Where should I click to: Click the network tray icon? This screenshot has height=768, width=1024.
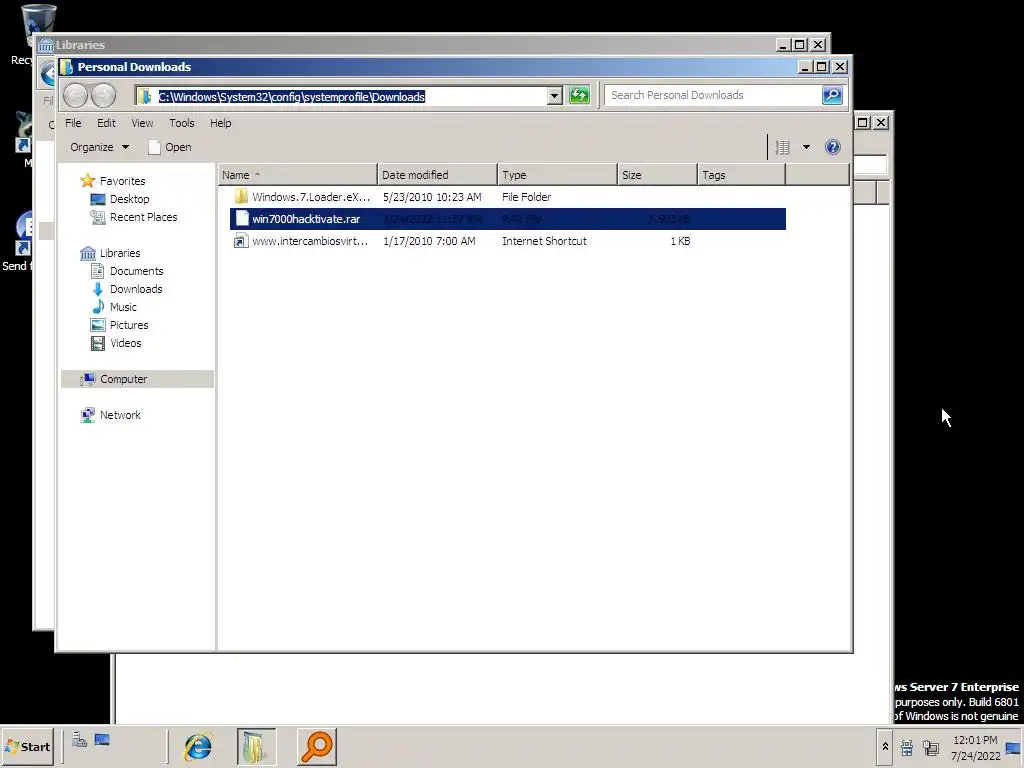click(x=931, y=748)
